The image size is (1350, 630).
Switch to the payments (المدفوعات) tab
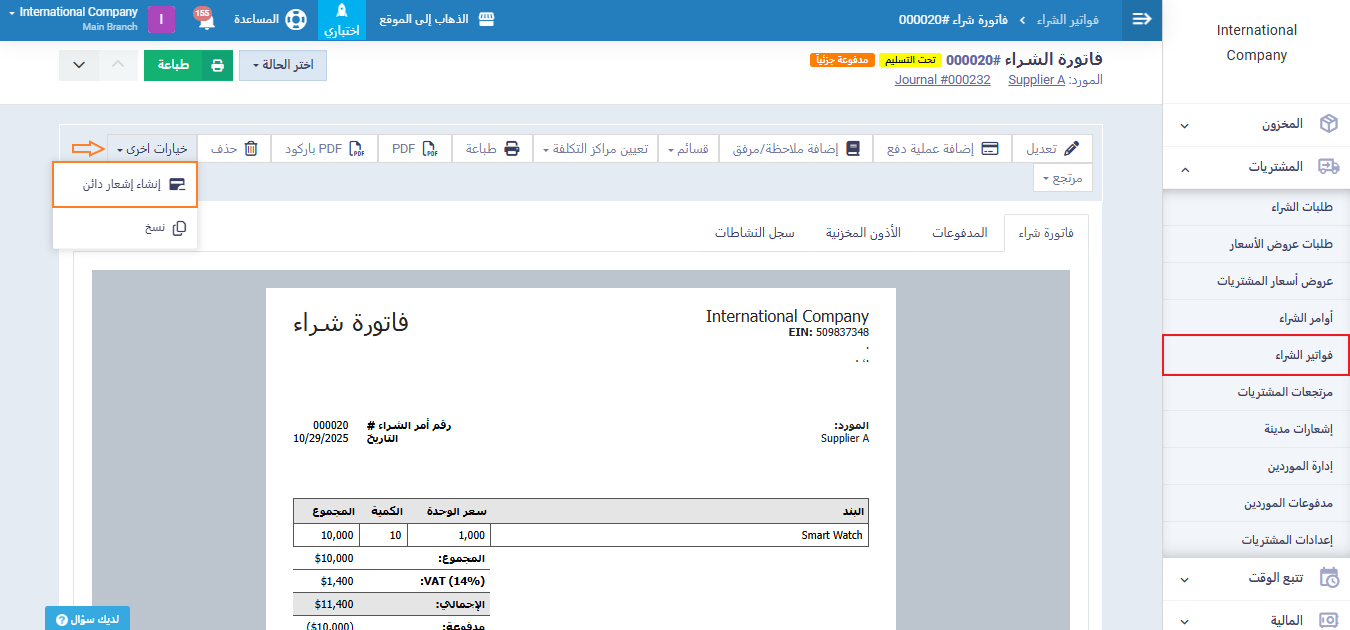pyautogui.click(x=959, y=233)
